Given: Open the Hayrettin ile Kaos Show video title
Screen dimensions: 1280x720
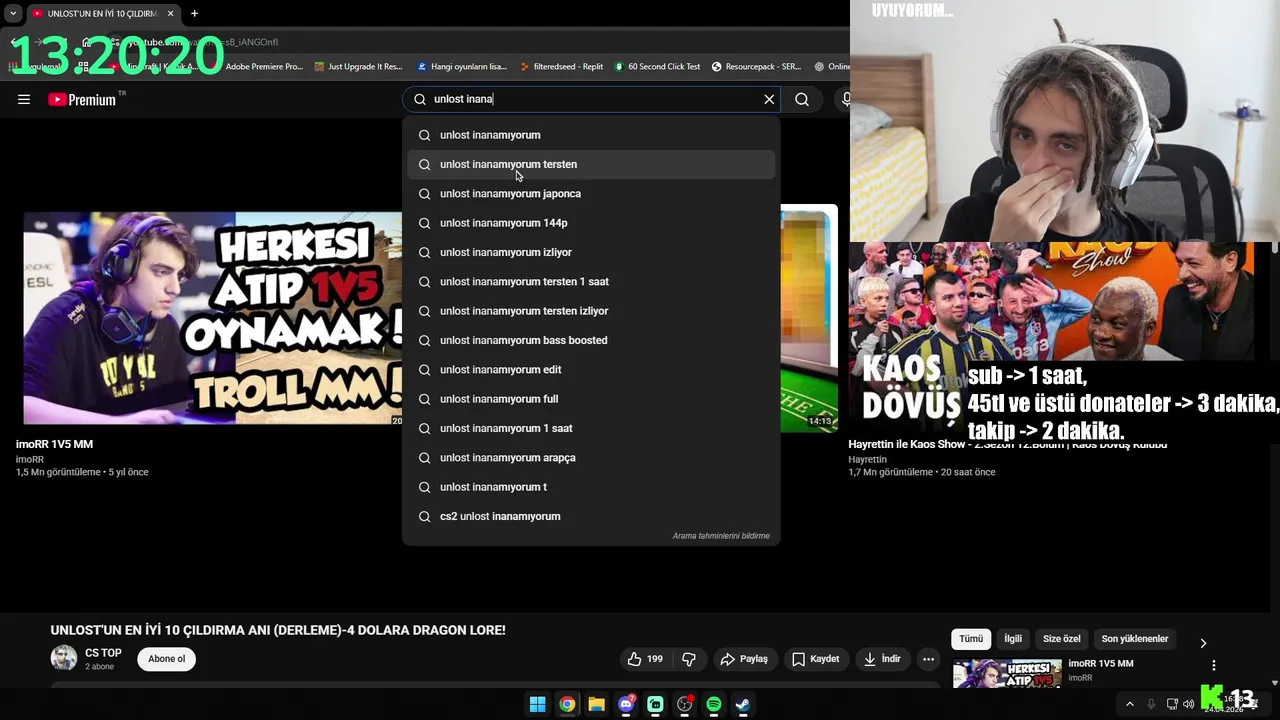Looking at the screenshot, I should (1007, 445).
